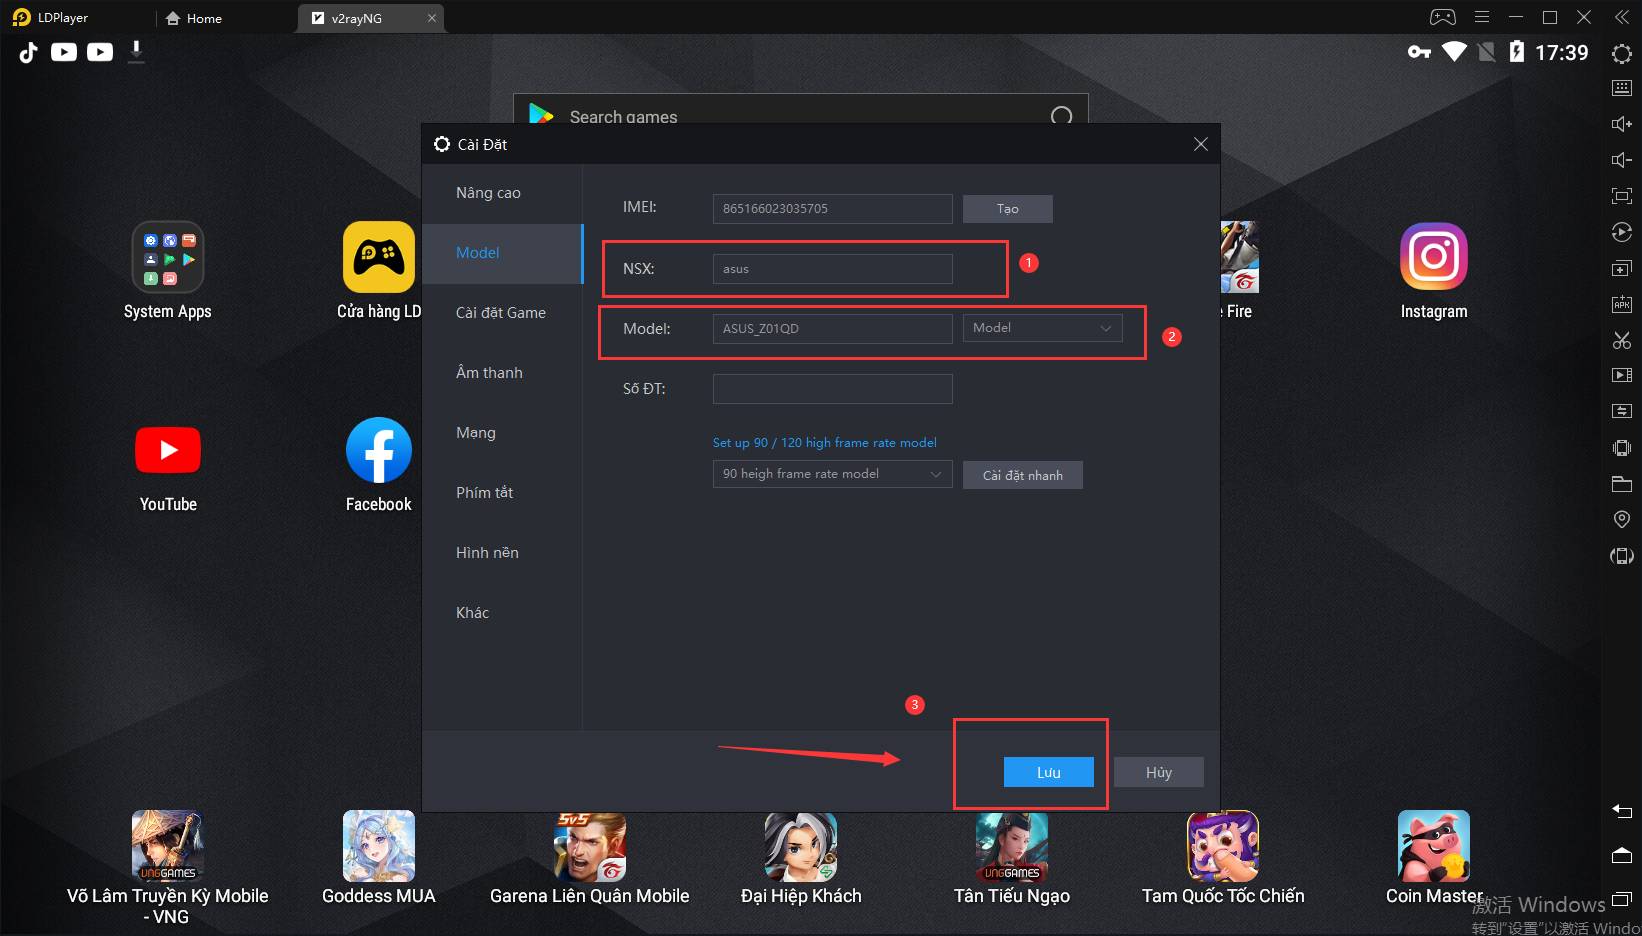Open the sidebar settings gear icon
This screenshot has height=936, width=1642.
pos(1622,54)
